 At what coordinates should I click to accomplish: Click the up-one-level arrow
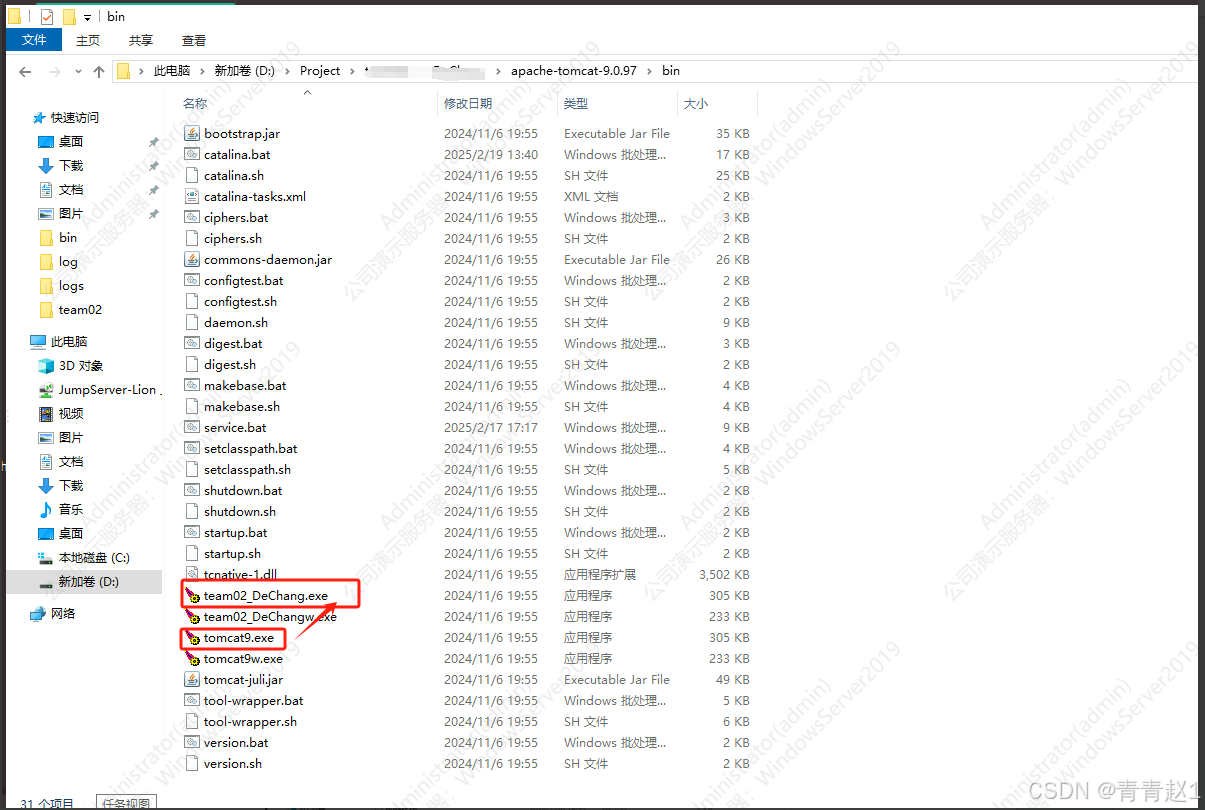pyautogui.click(x=98, y=71)
